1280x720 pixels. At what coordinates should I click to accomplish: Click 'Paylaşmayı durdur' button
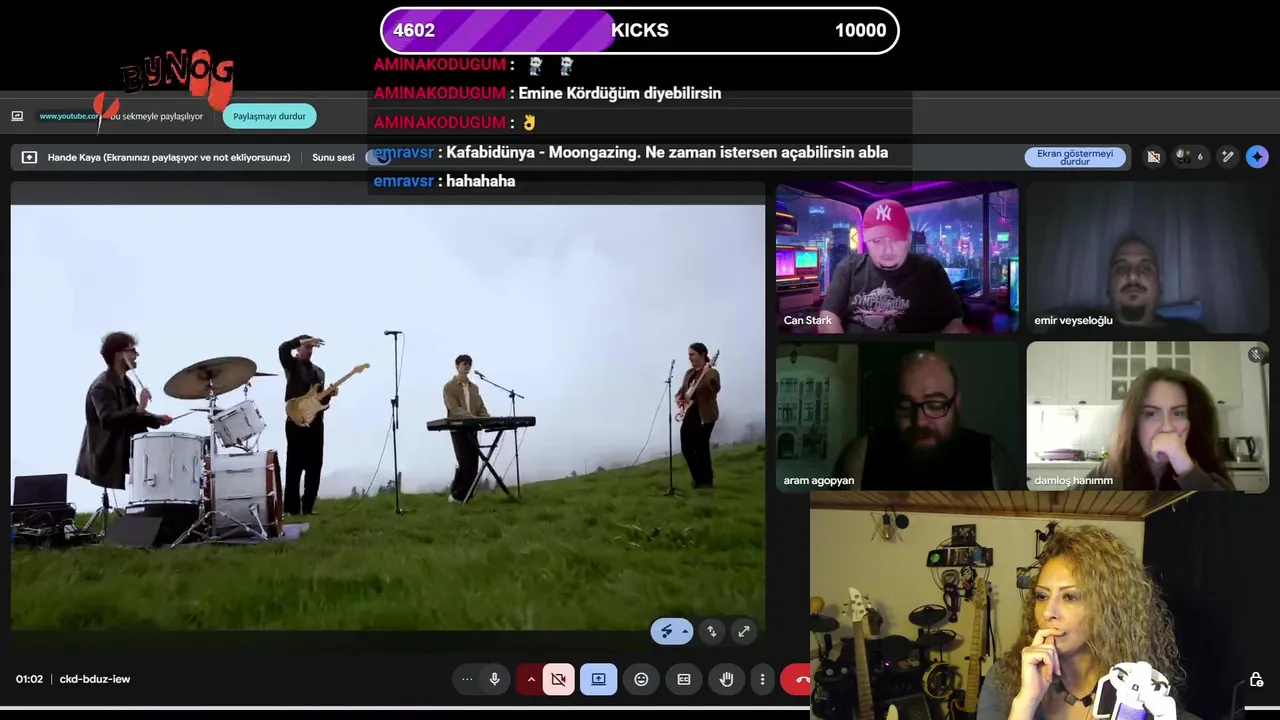click(x=269, y=116)
